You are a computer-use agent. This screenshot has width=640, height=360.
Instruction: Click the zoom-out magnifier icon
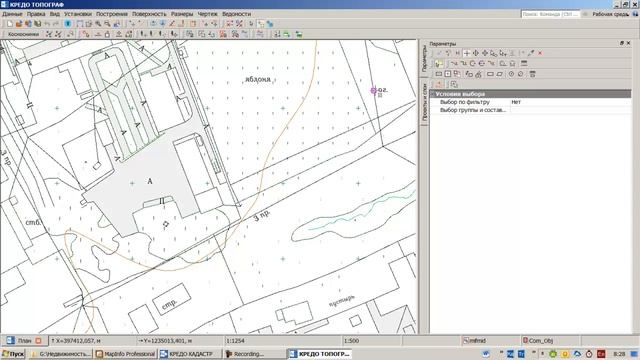107,24
